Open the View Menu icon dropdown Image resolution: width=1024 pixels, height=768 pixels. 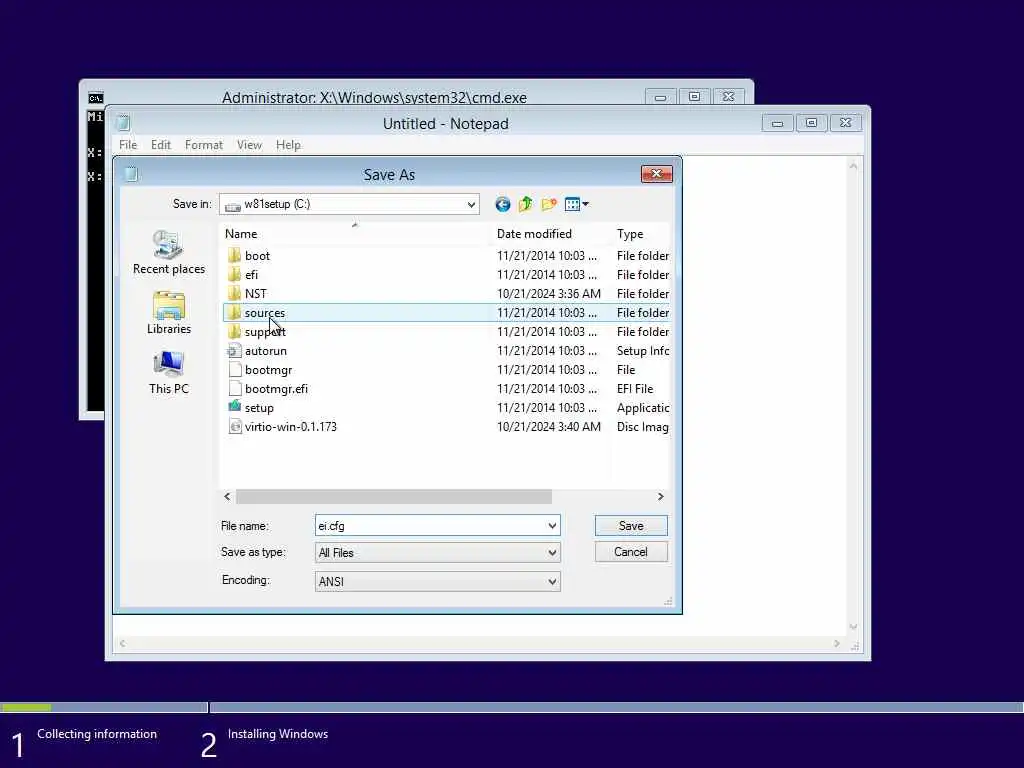tap(577, 204)
